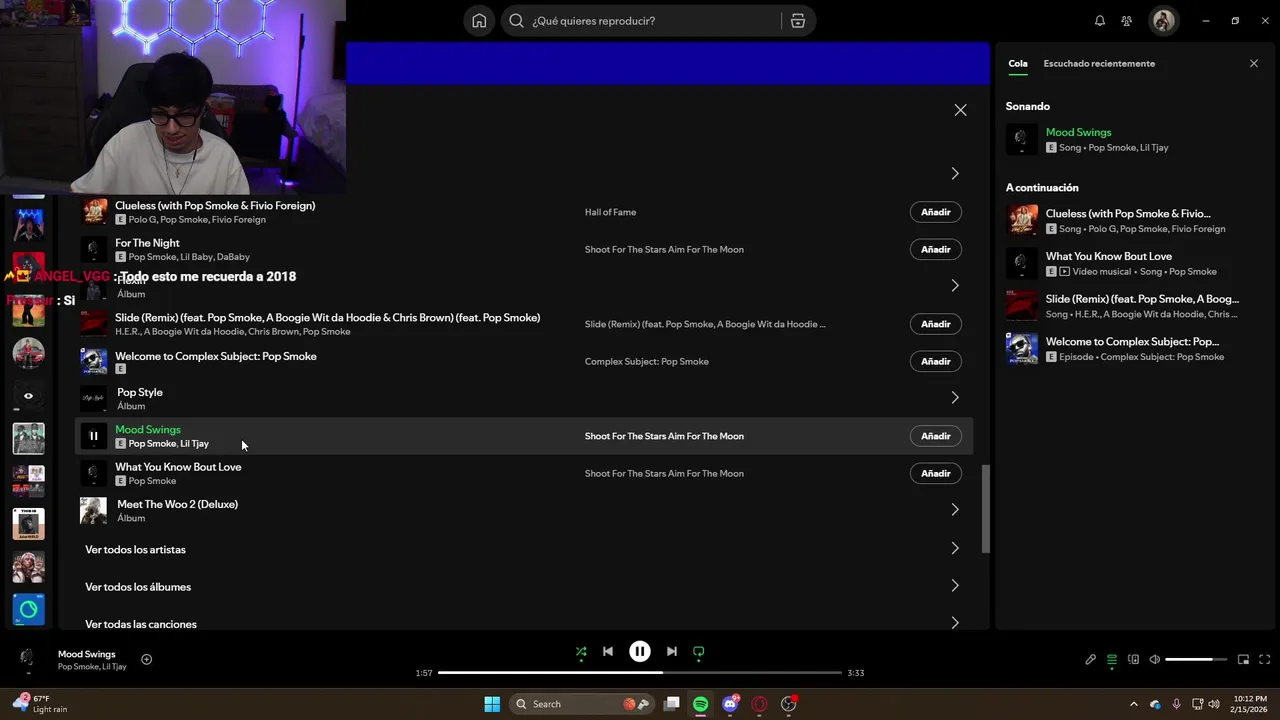Open the connect to a device icon
The image size is (1280, 720).
click(1133, 660)
